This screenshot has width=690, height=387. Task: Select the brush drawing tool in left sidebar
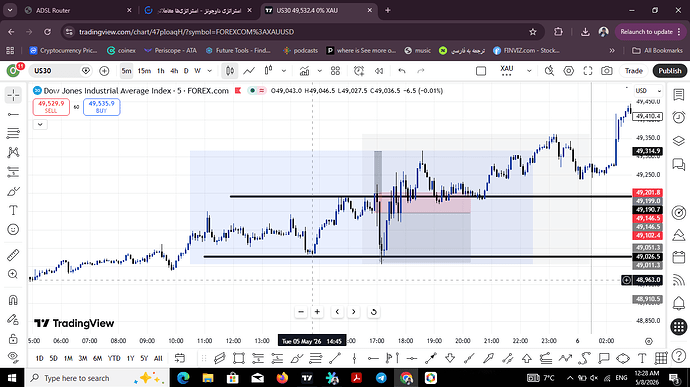pos(13,191)
